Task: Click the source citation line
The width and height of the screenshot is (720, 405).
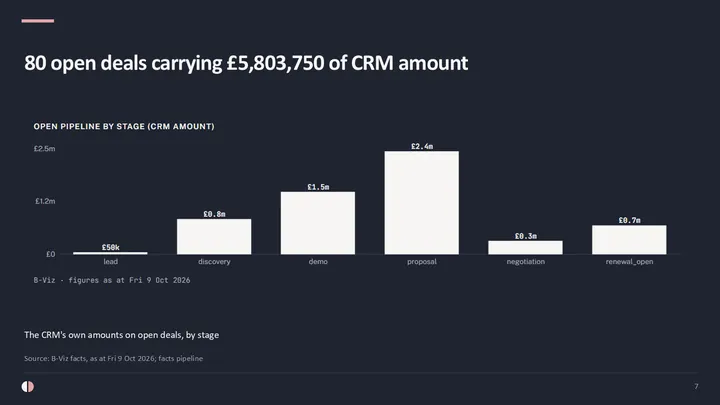Action: pyautogui.click(x=113, y=358)
